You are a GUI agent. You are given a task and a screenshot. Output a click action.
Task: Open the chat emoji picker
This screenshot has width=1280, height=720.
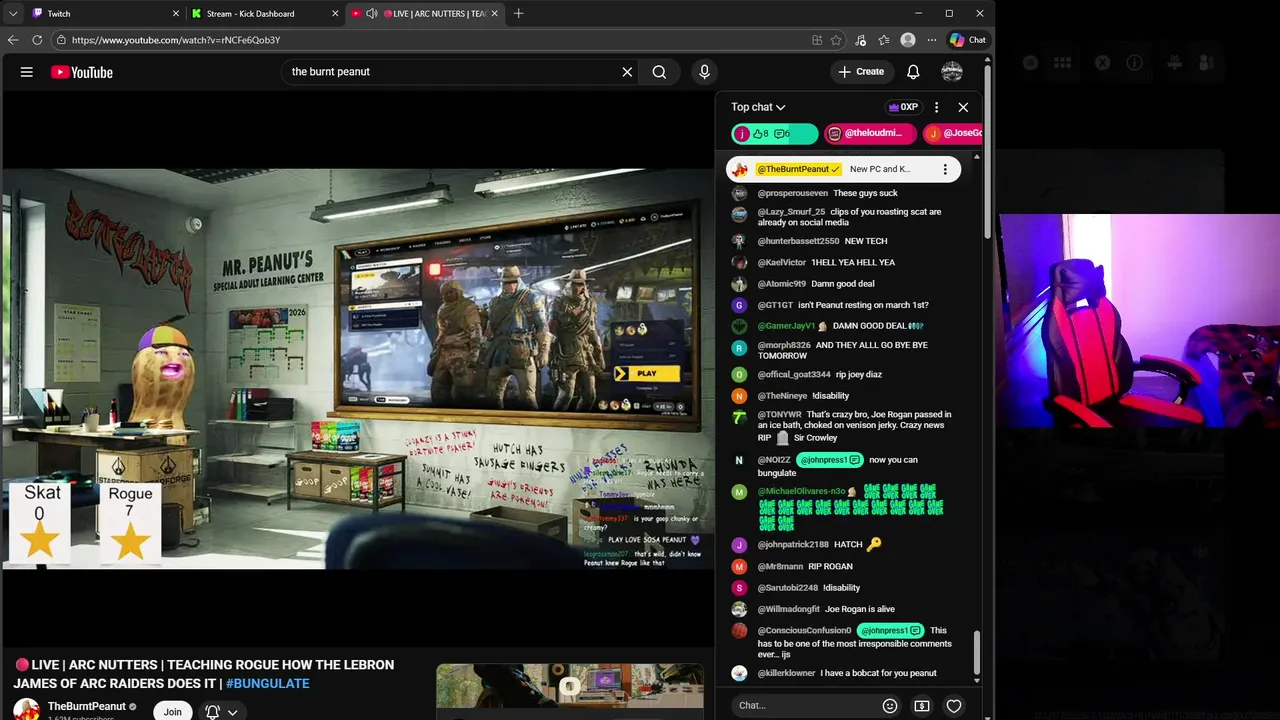[890, 706]
